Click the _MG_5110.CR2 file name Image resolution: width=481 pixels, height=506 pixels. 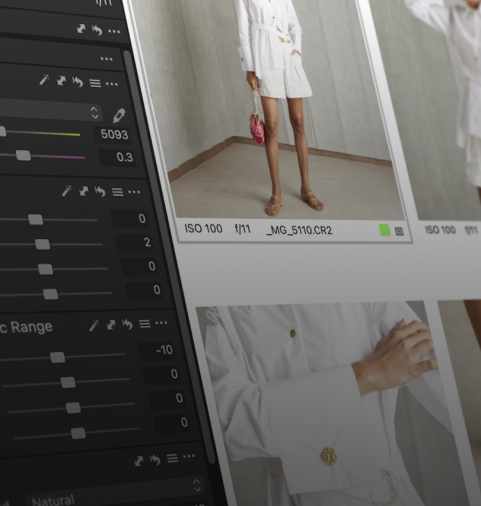[299, 230]
